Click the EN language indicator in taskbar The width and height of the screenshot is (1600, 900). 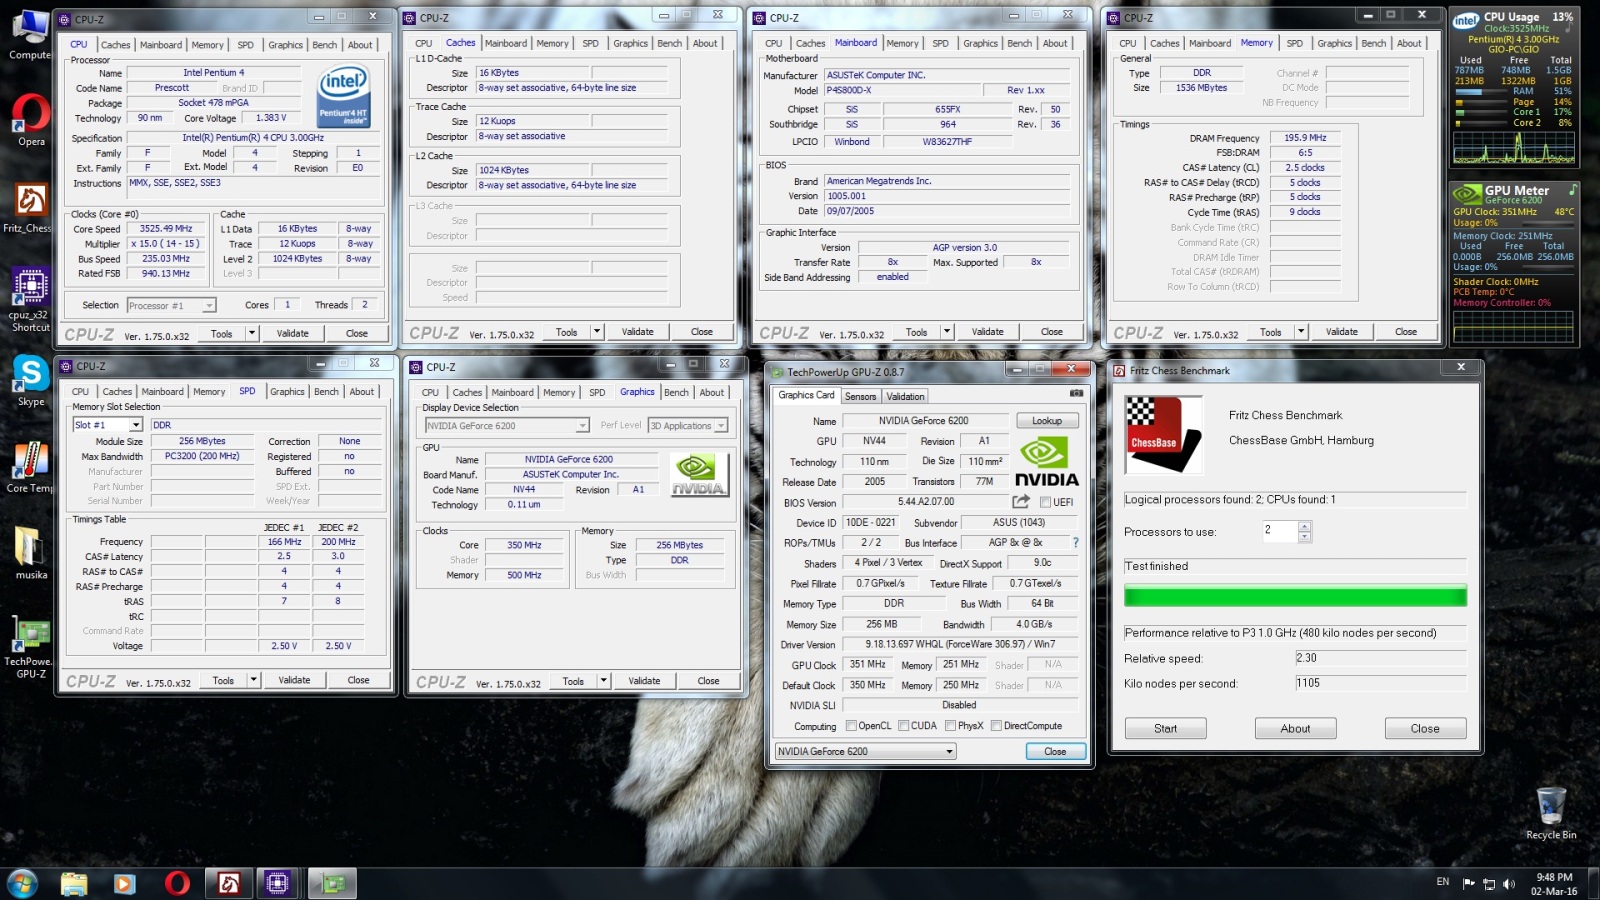tap(1443, 882)
